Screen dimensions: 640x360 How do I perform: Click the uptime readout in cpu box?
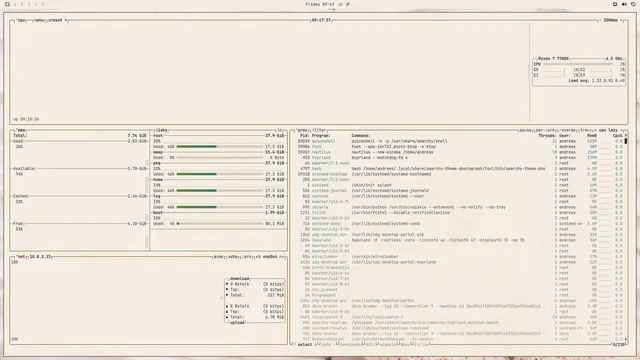point(26,119)
